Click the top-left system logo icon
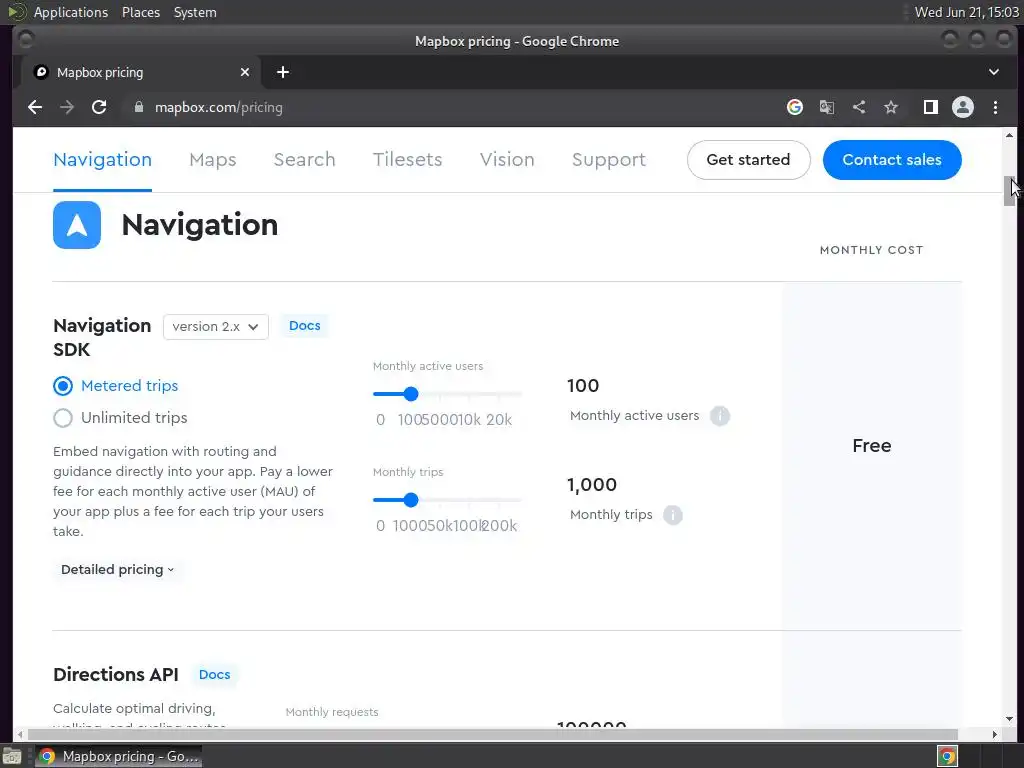 coord(16,12)
